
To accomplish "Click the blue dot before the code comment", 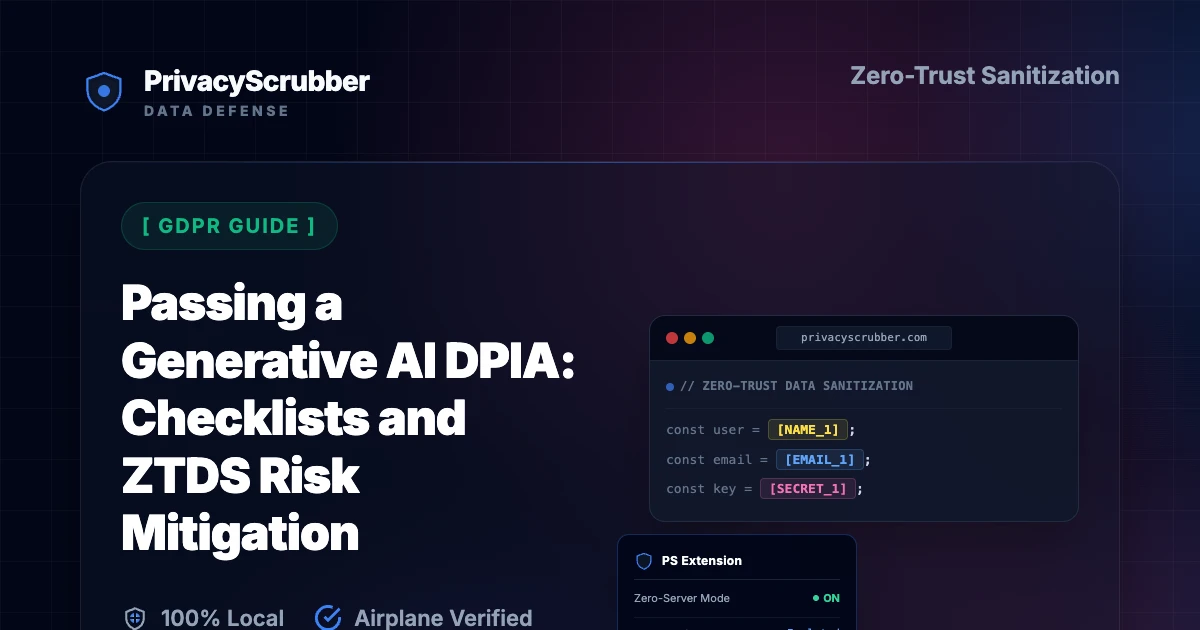I will pyautogui.click(x=670, y=386).
